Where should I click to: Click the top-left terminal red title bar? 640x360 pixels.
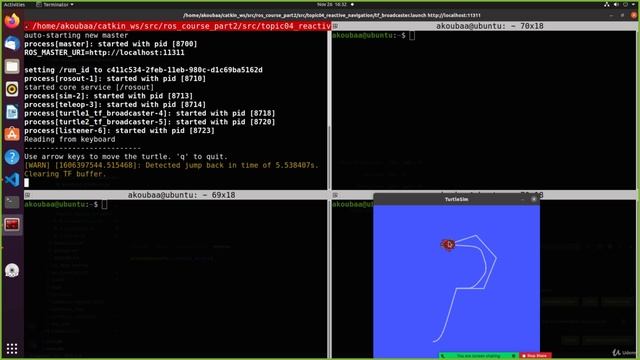(177, 26)
